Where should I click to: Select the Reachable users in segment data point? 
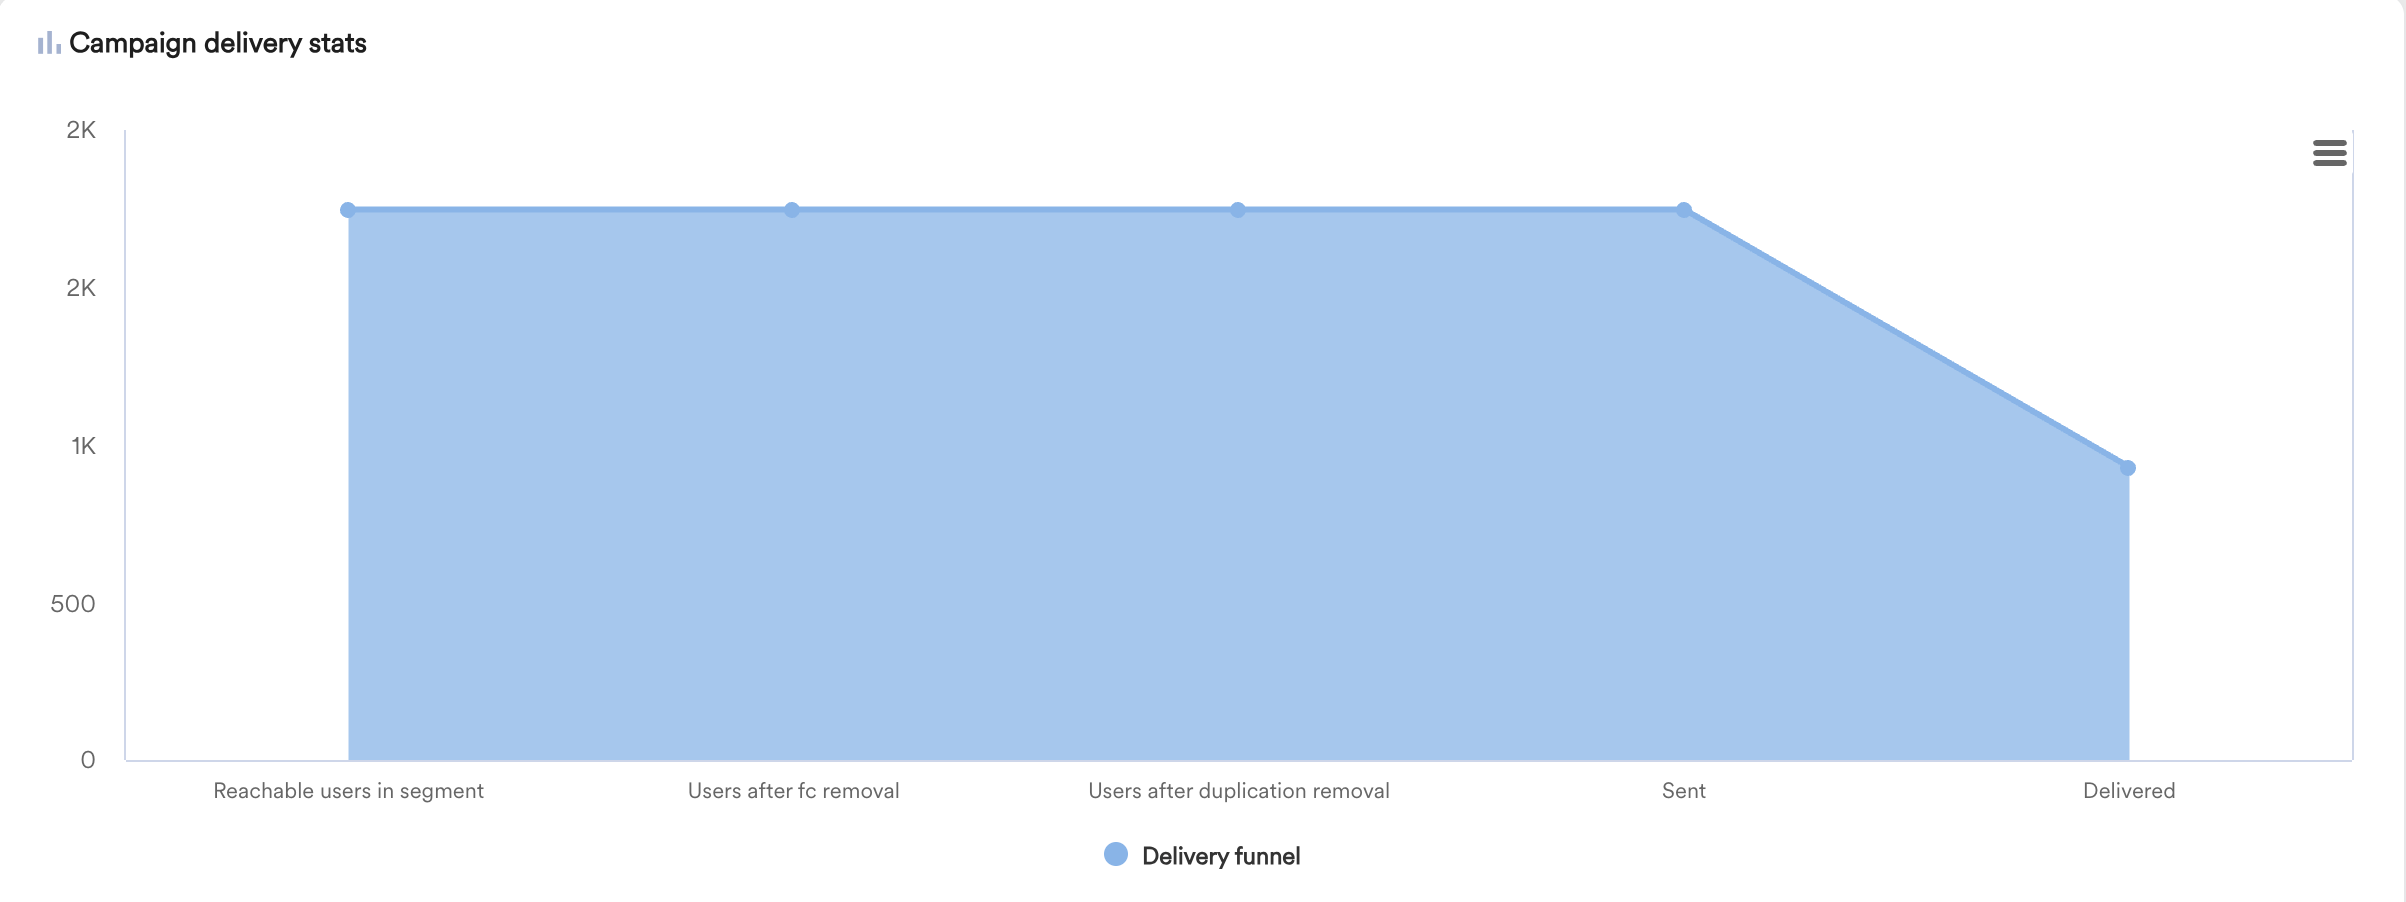point(347,209)
